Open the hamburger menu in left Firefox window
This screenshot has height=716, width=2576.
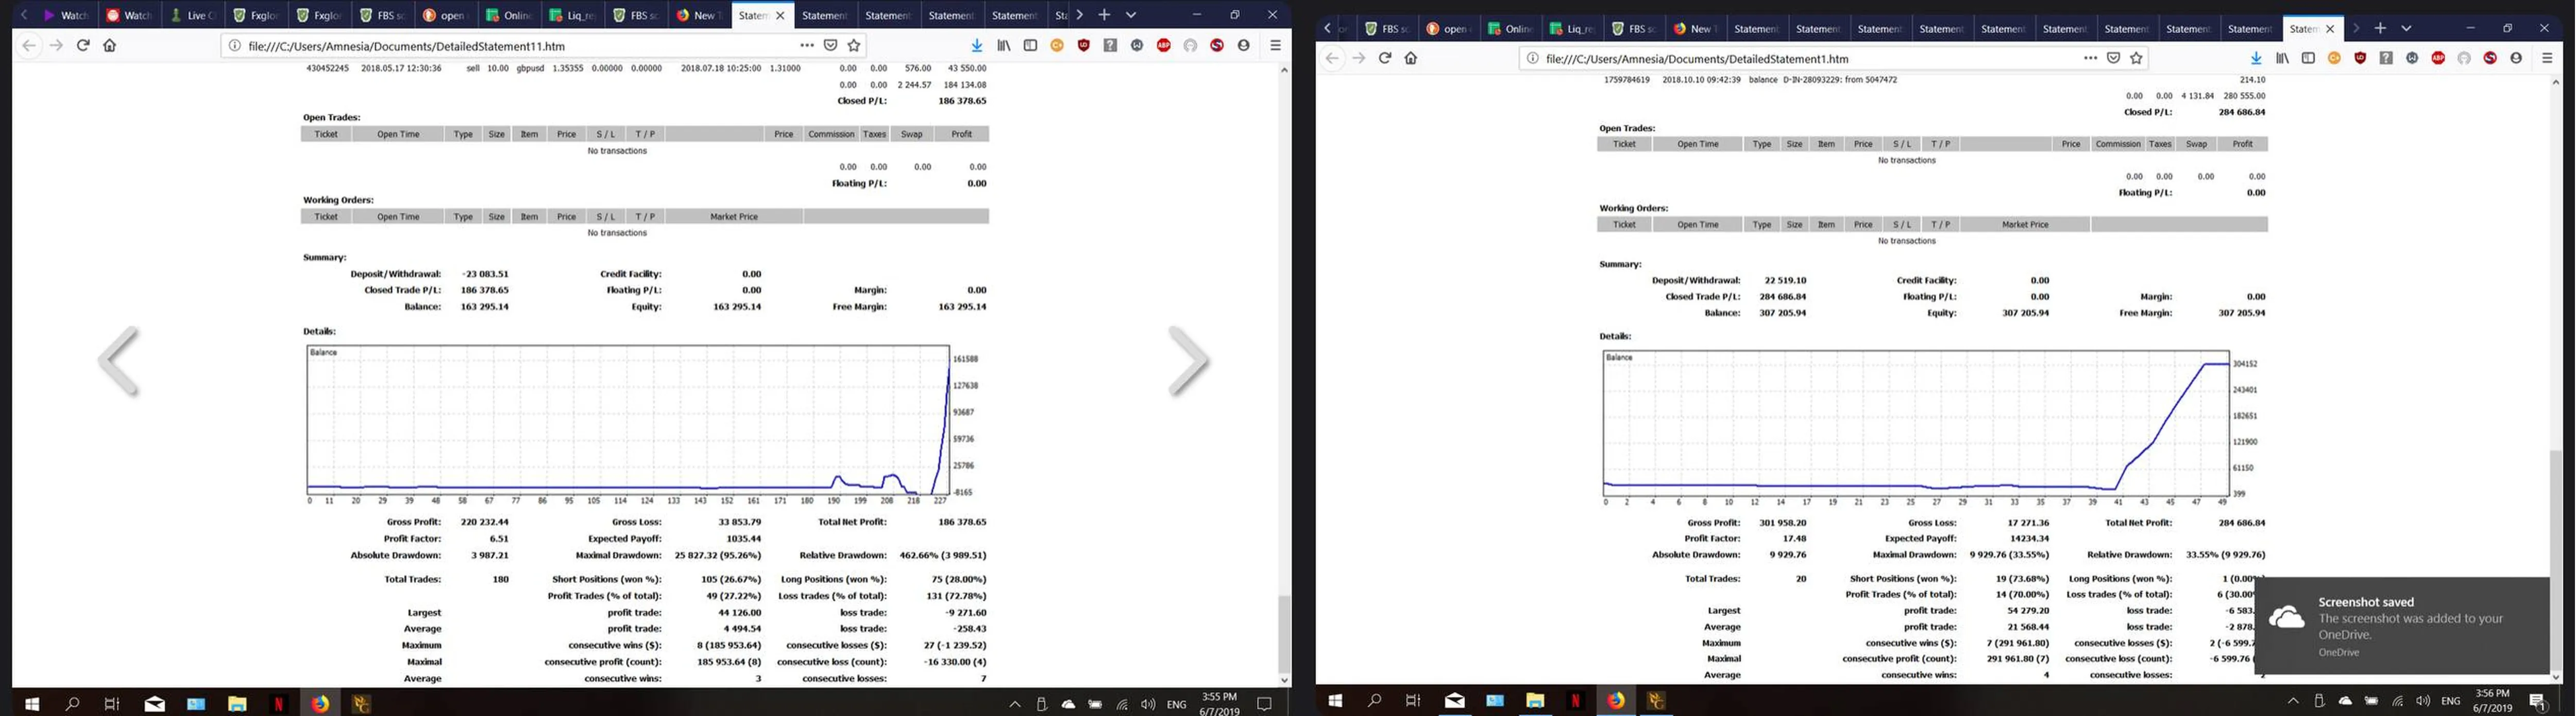coord(1275,45)
